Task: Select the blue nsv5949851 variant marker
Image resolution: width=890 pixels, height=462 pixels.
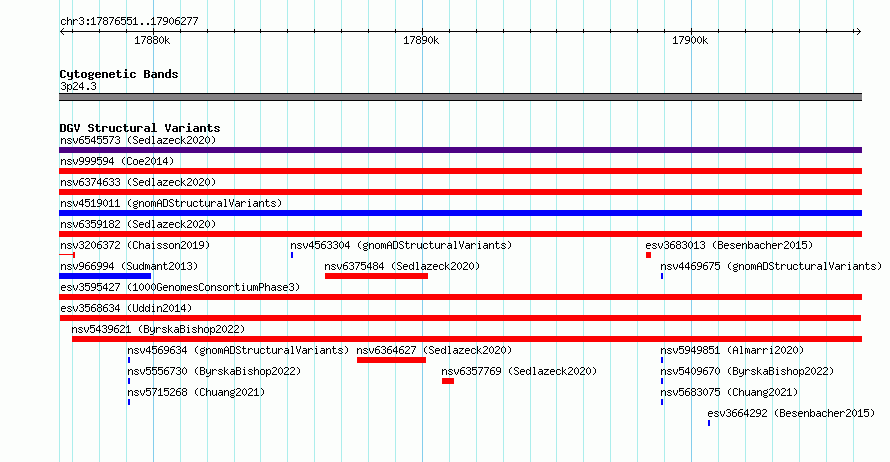Action: click(662, 360)
